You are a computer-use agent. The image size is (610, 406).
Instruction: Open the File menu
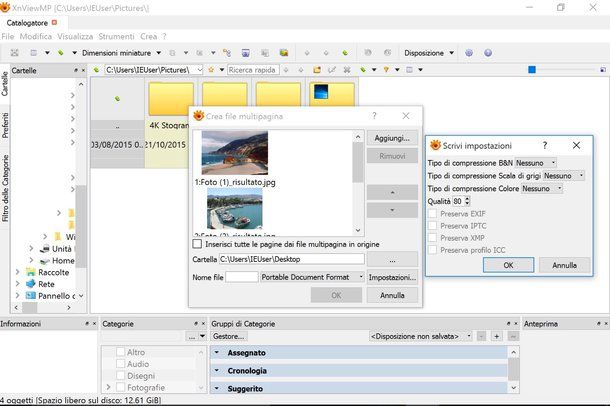pos(7,37)
